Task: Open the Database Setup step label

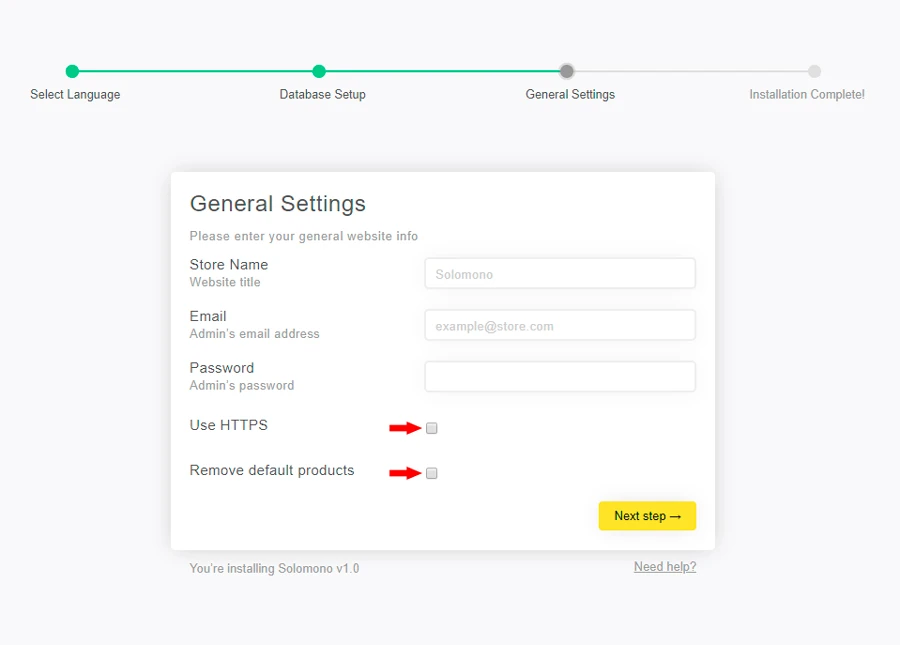Action: click(322, 95)
